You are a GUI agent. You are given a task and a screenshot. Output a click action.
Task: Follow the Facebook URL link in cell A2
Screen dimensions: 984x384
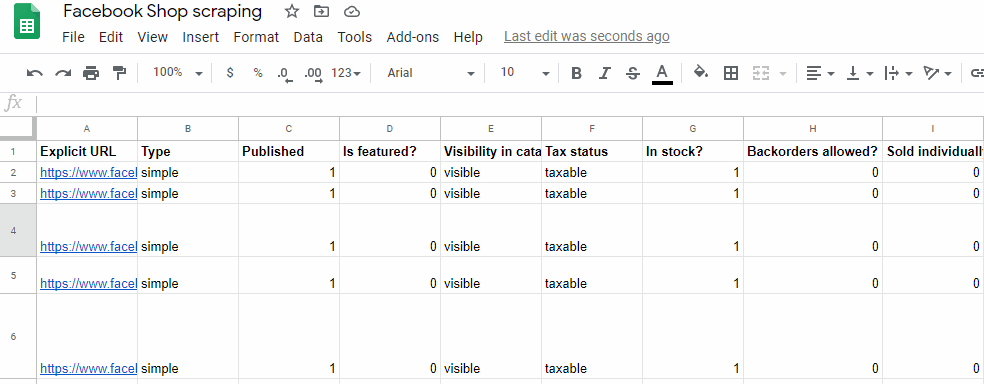pyautogui.click(x=88, y=173)
